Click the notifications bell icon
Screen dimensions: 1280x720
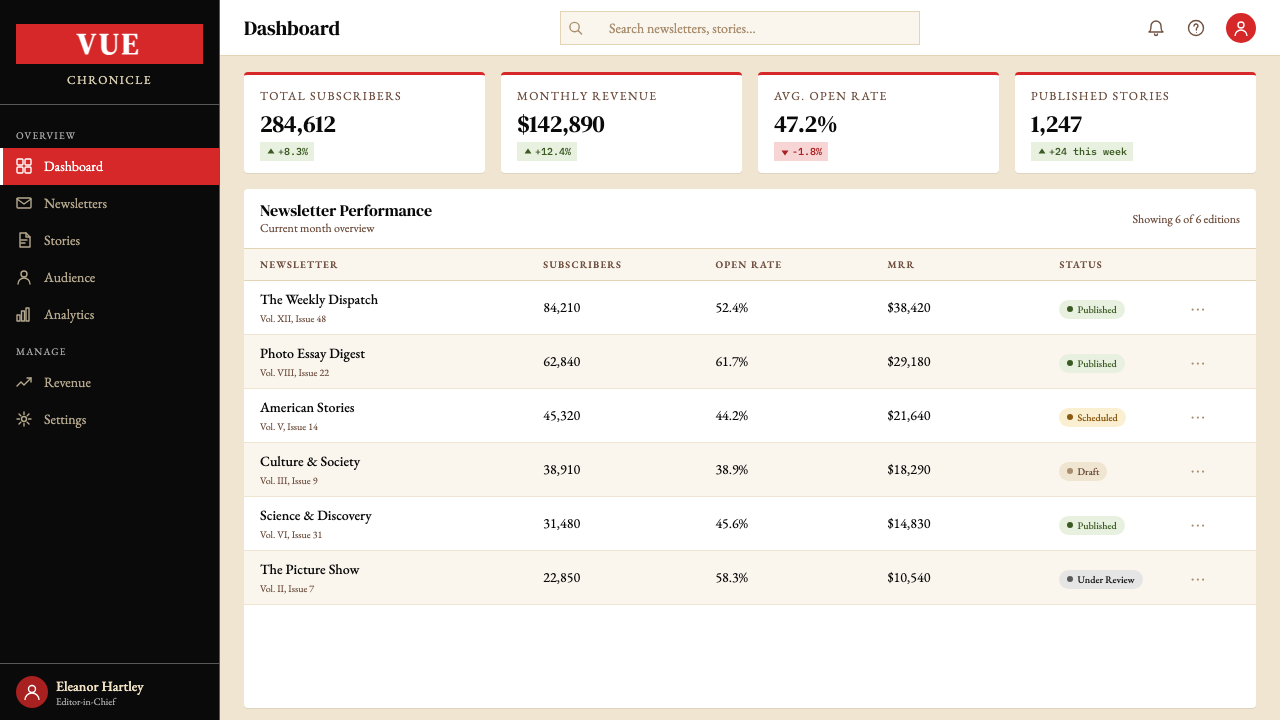coord(1156,28)
